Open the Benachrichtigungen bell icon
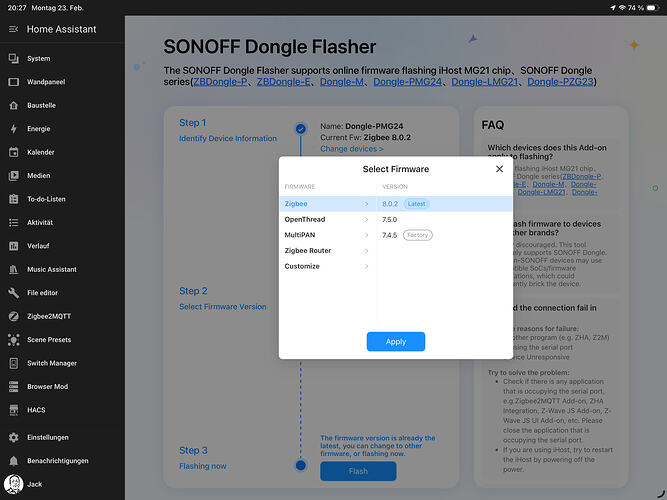The height and width of the screenshot is (500, 667). click(x=14, y=460)
